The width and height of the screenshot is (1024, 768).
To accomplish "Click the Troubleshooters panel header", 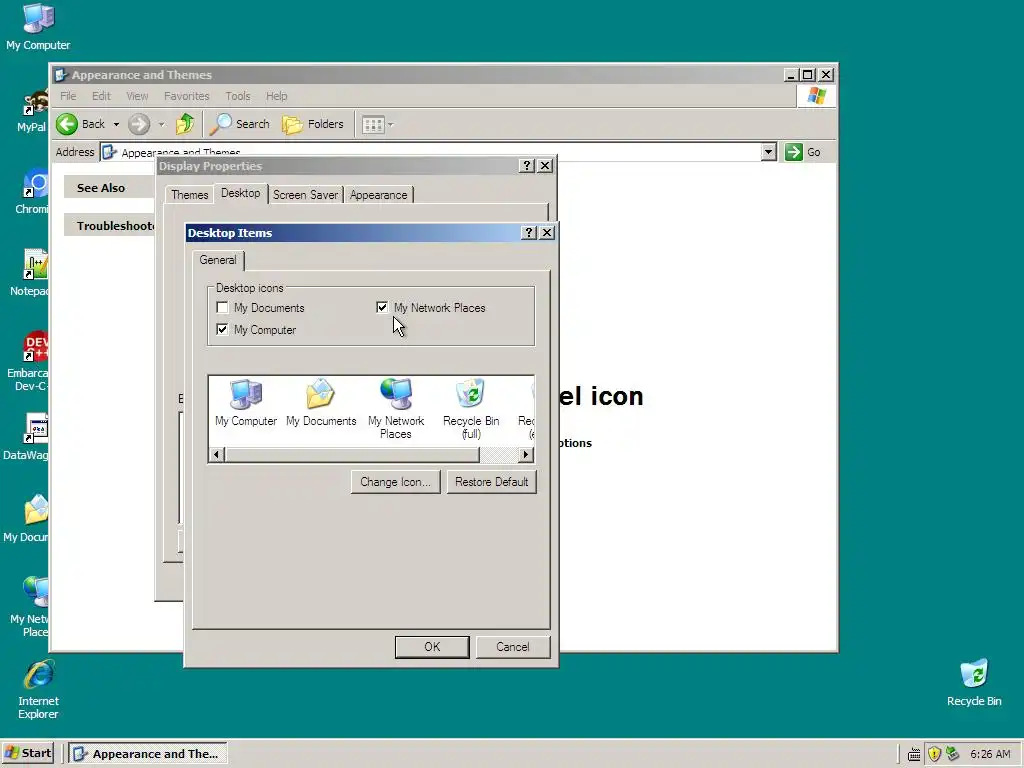I will (110, 226).
